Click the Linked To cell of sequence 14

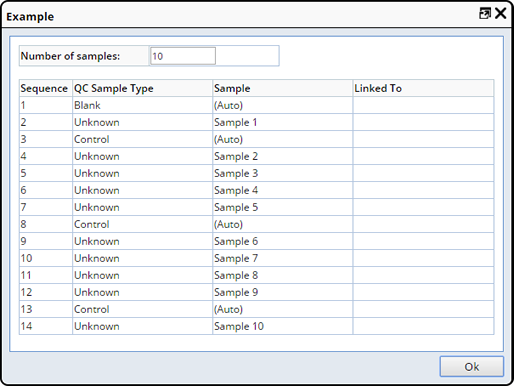point(423,326)
